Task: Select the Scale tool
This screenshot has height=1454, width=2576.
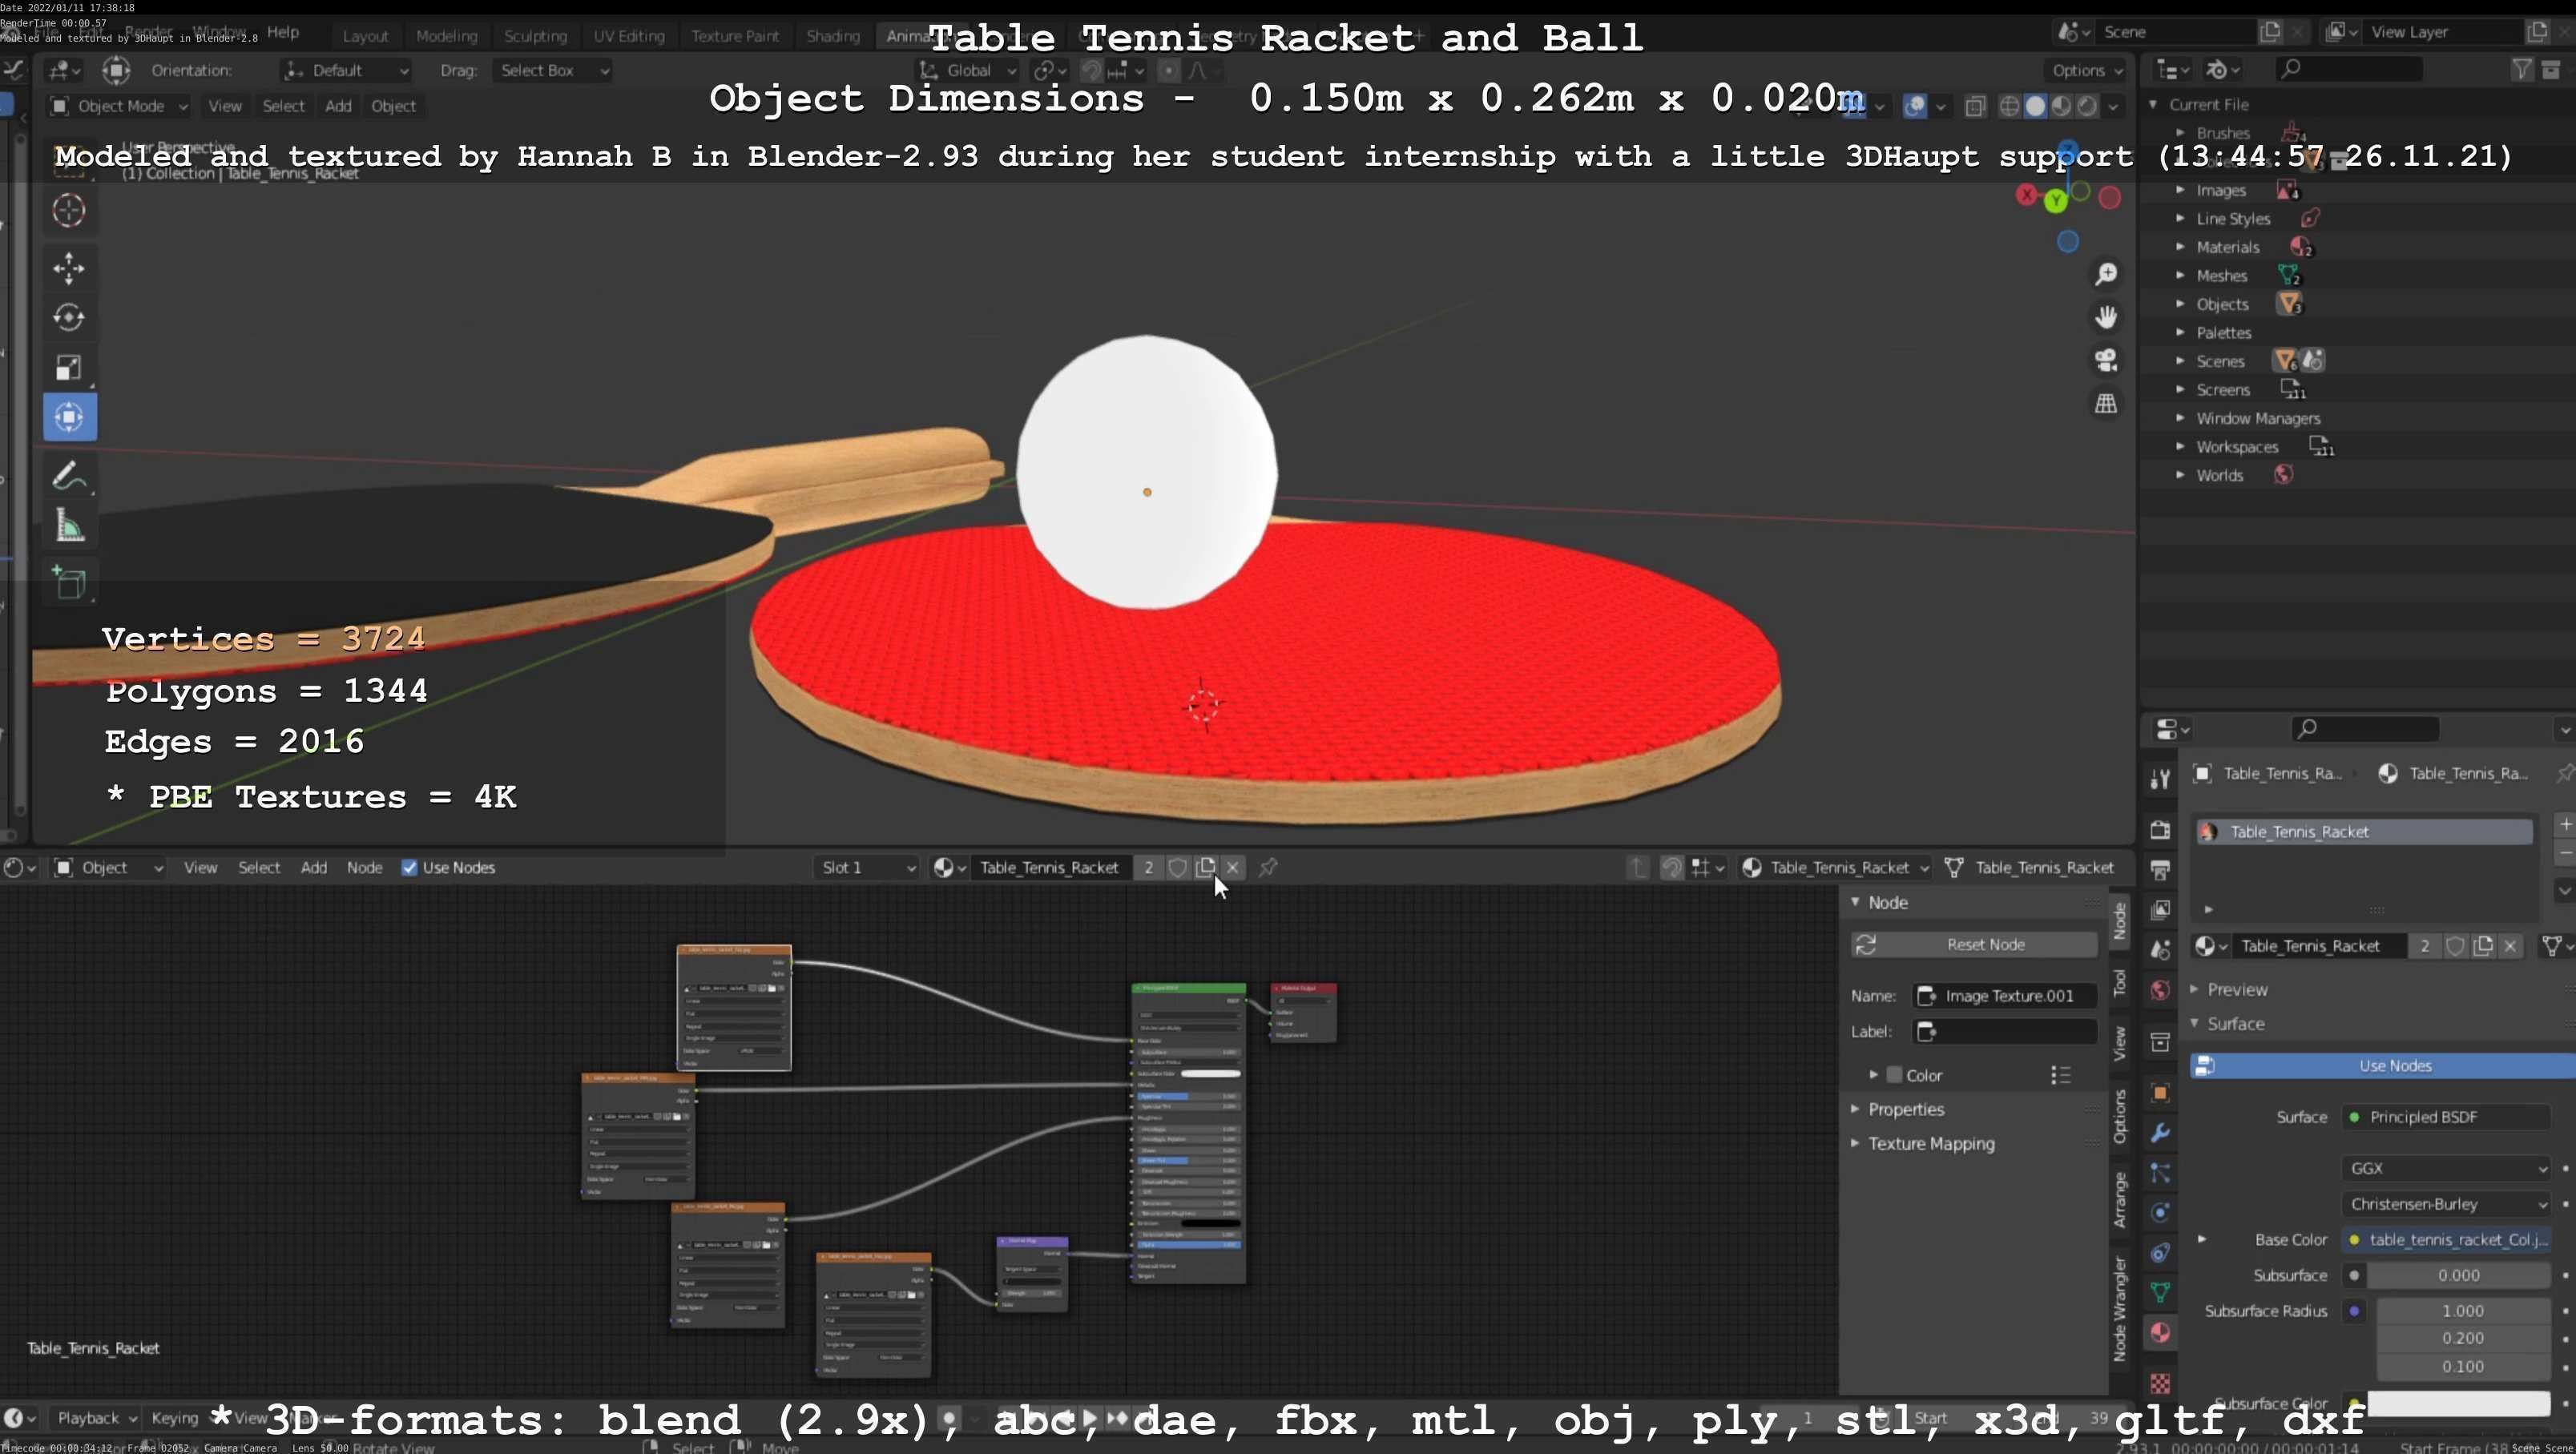Action: [69, 367]
